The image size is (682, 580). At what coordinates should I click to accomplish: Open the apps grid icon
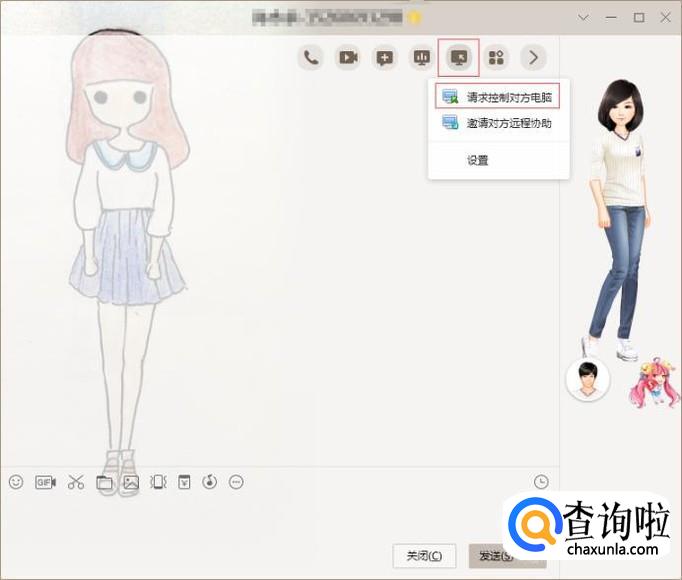coord(496,57)
